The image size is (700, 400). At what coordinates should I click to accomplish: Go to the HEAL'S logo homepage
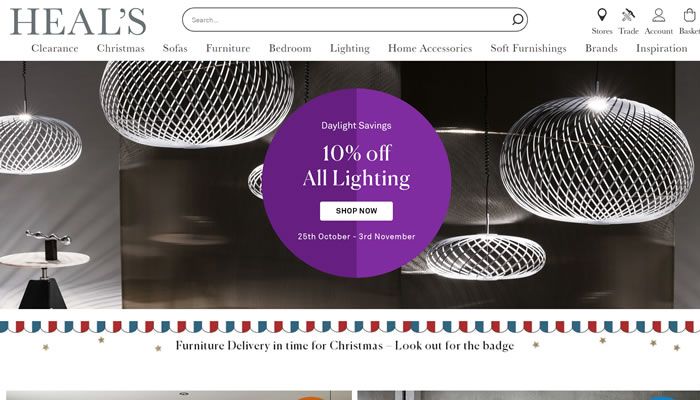pyautogui.click(x=78, y=22)
